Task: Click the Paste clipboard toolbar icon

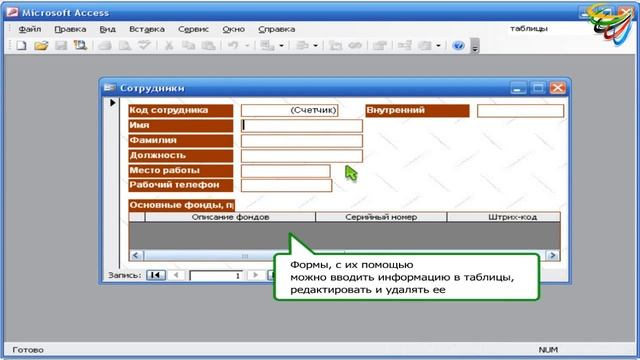Action: pyautogui.click(x=208, y=45)
